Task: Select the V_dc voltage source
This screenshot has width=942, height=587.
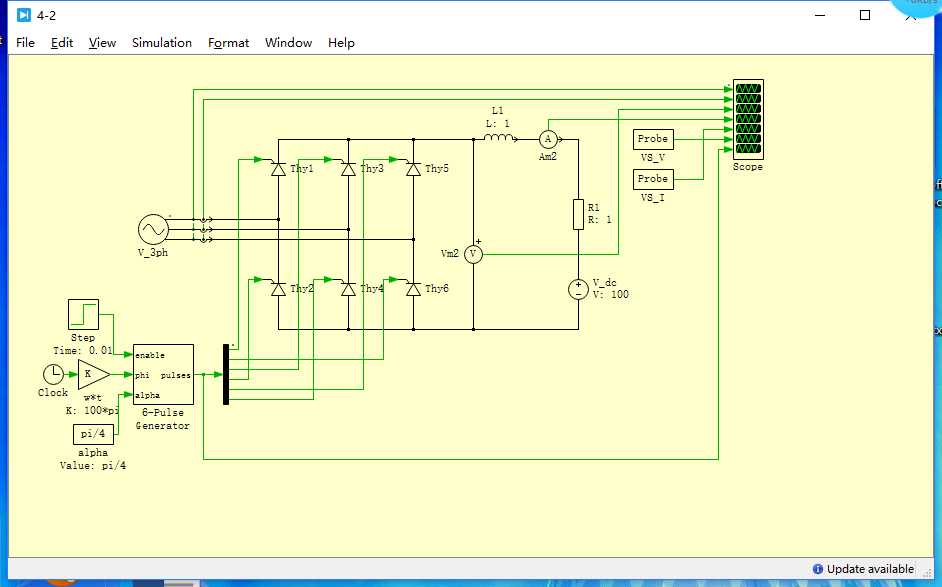Action: point(579,290)
